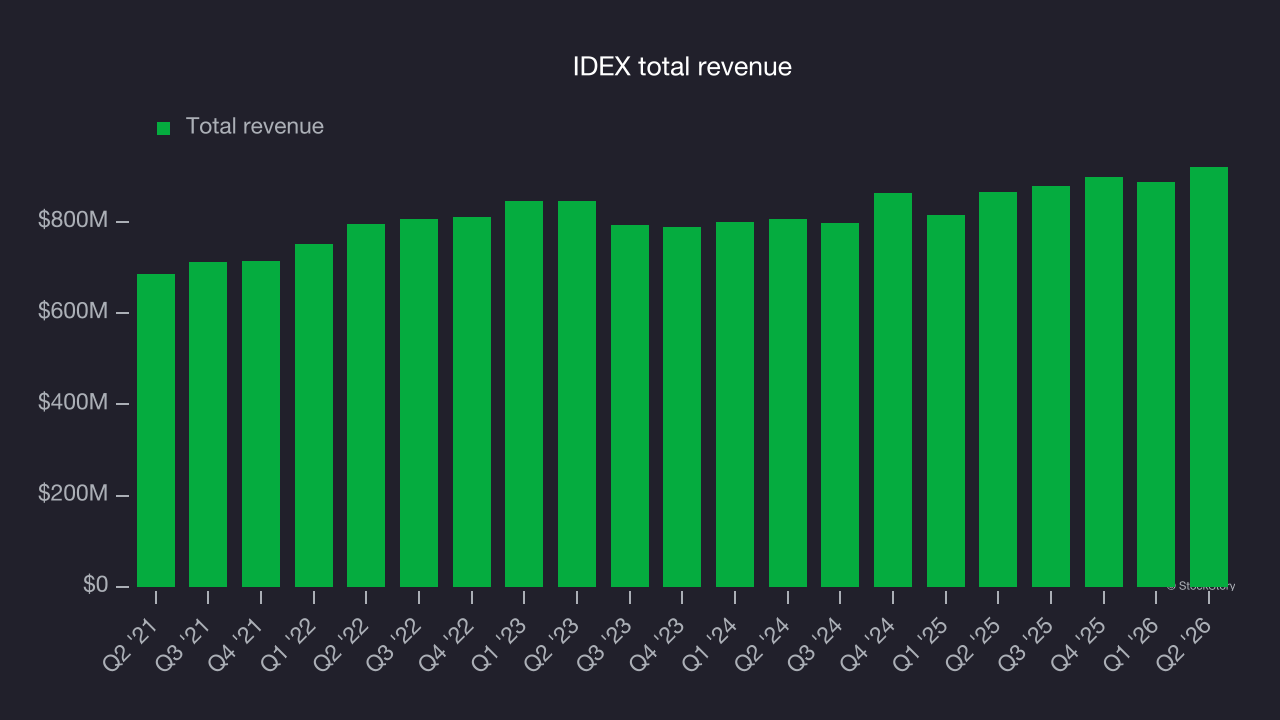Select the green bar above Q2 '23

(577, 394)
